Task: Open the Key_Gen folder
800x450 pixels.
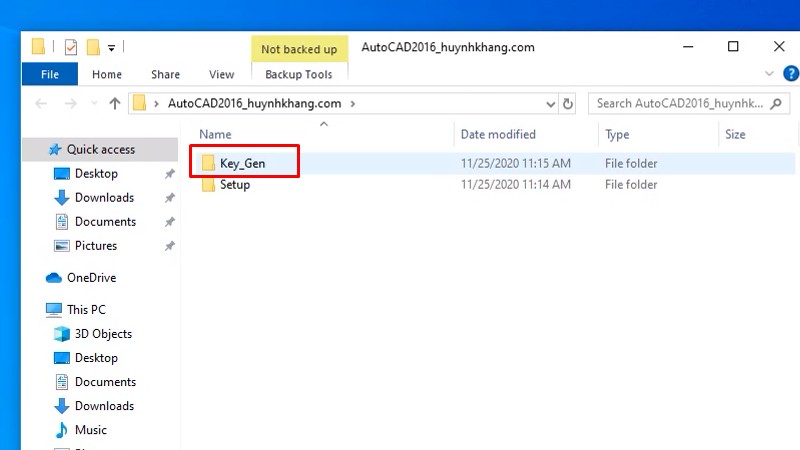Action: pos(242,162)
